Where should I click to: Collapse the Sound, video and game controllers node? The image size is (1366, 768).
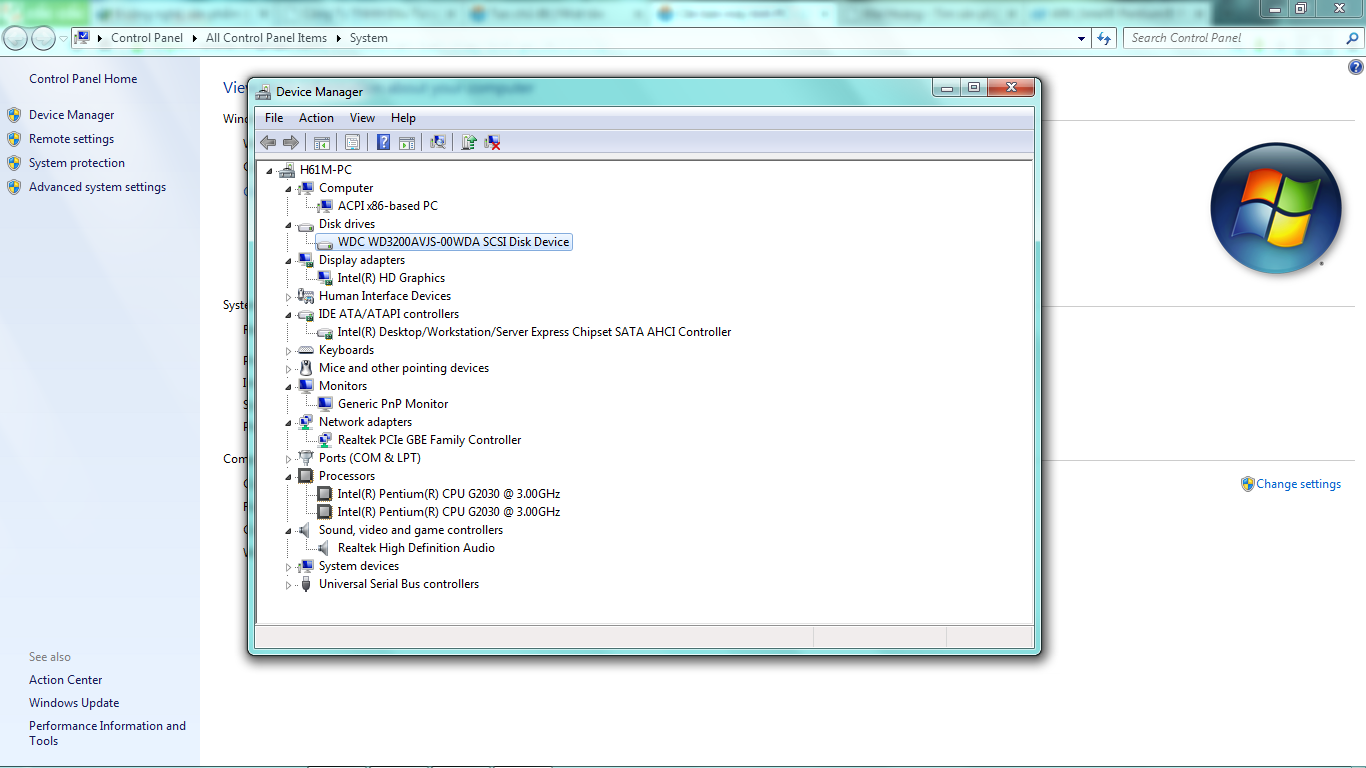tap(289, 531)
